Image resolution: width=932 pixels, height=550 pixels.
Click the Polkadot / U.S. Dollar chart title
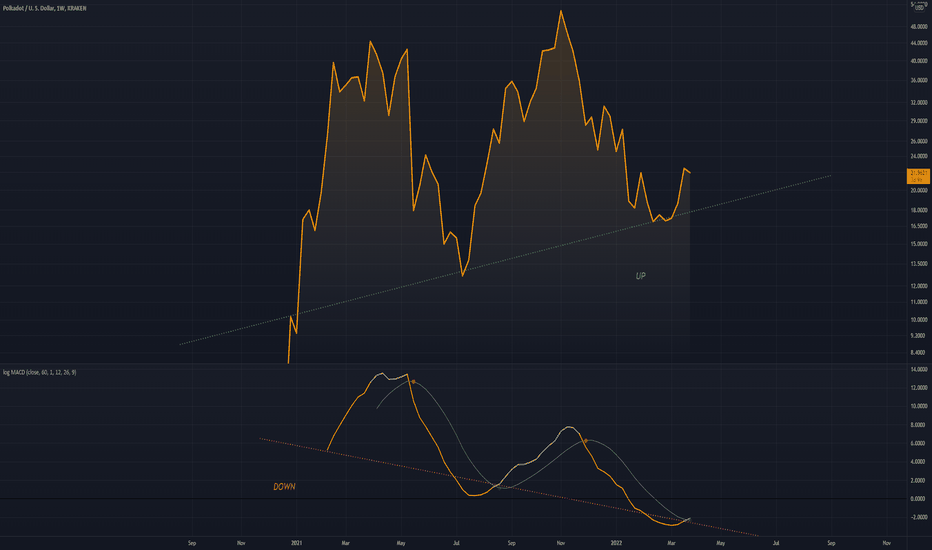(x=45, y=8)
